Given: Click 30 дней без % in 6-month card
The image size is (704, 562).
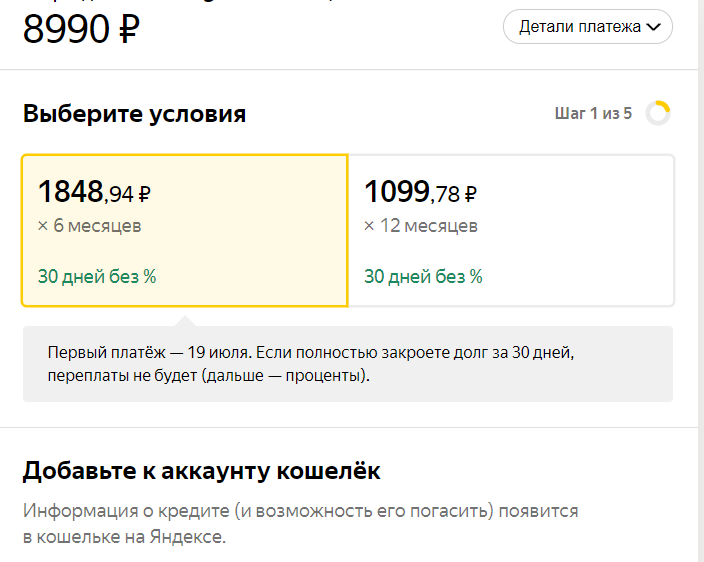Looking at the screenshot, I should click(x=97, y=277).
